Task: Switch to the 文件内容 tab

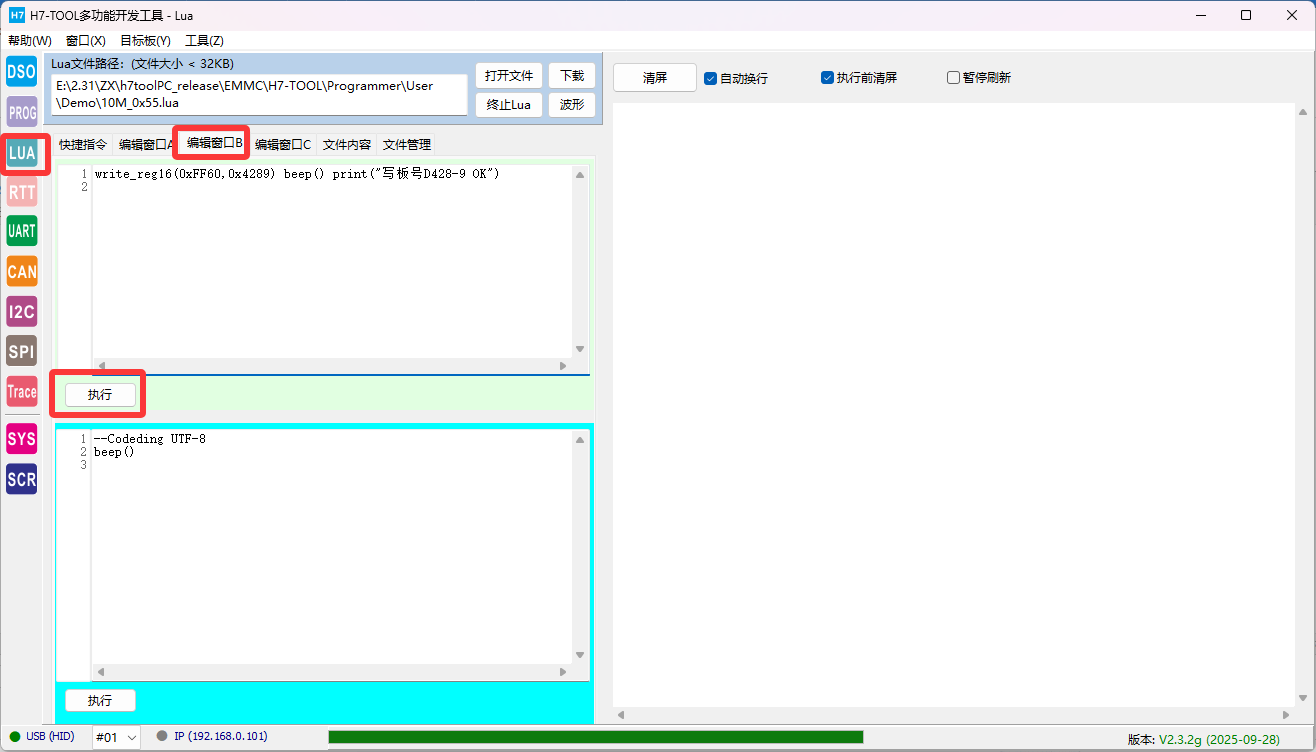Action: [x=347, y=144]
